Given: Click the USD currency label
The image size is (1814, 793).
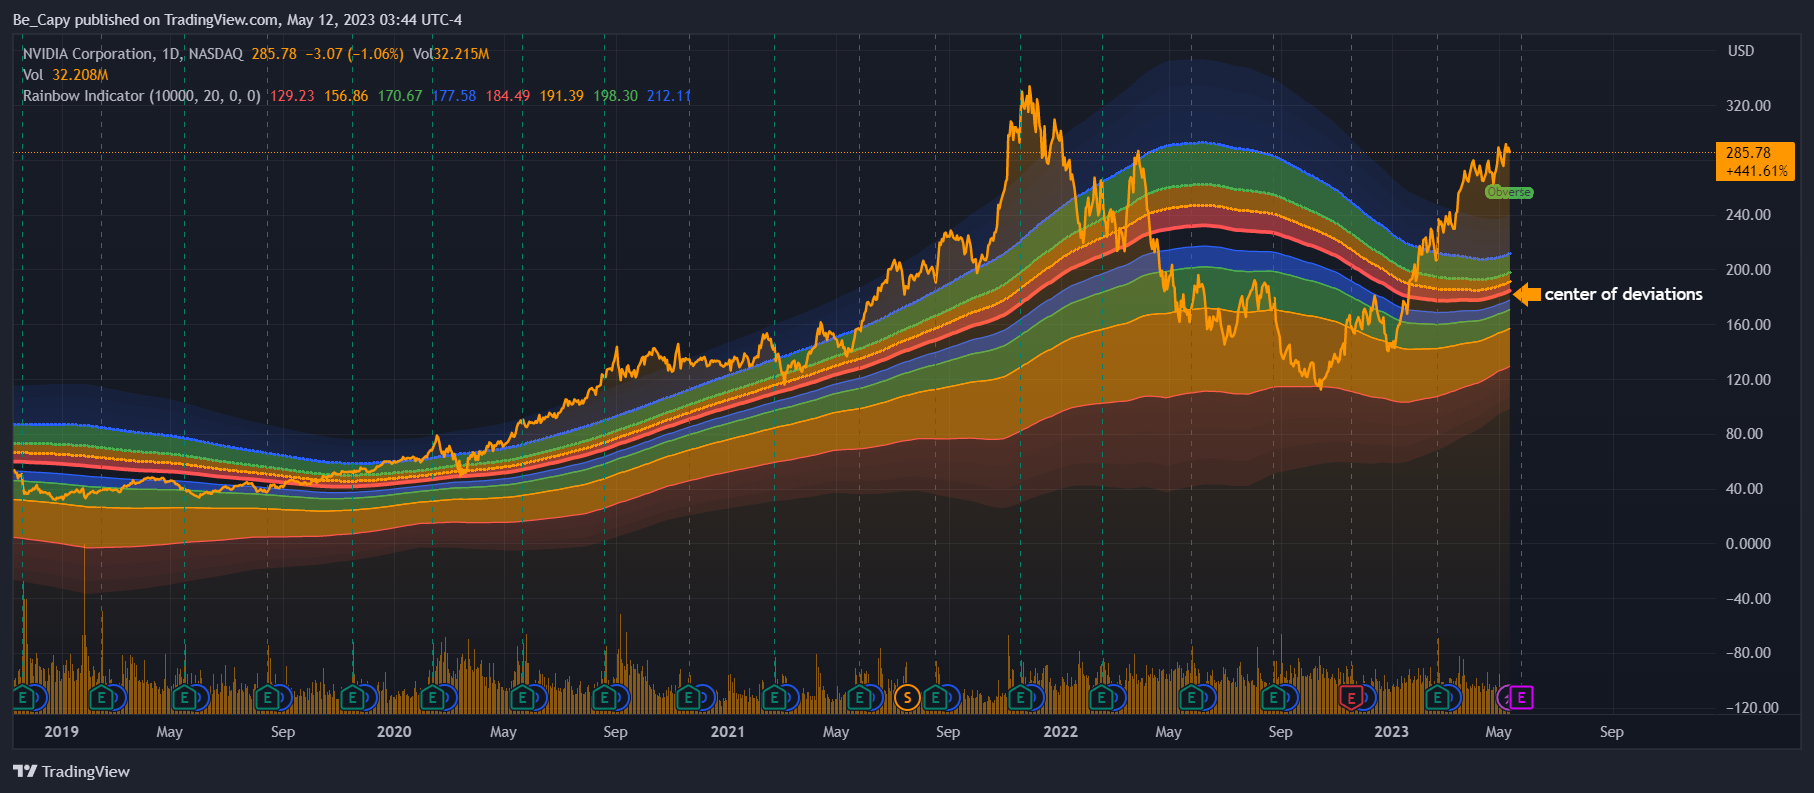Looking at the screenshot, I should click(1741, 51).
